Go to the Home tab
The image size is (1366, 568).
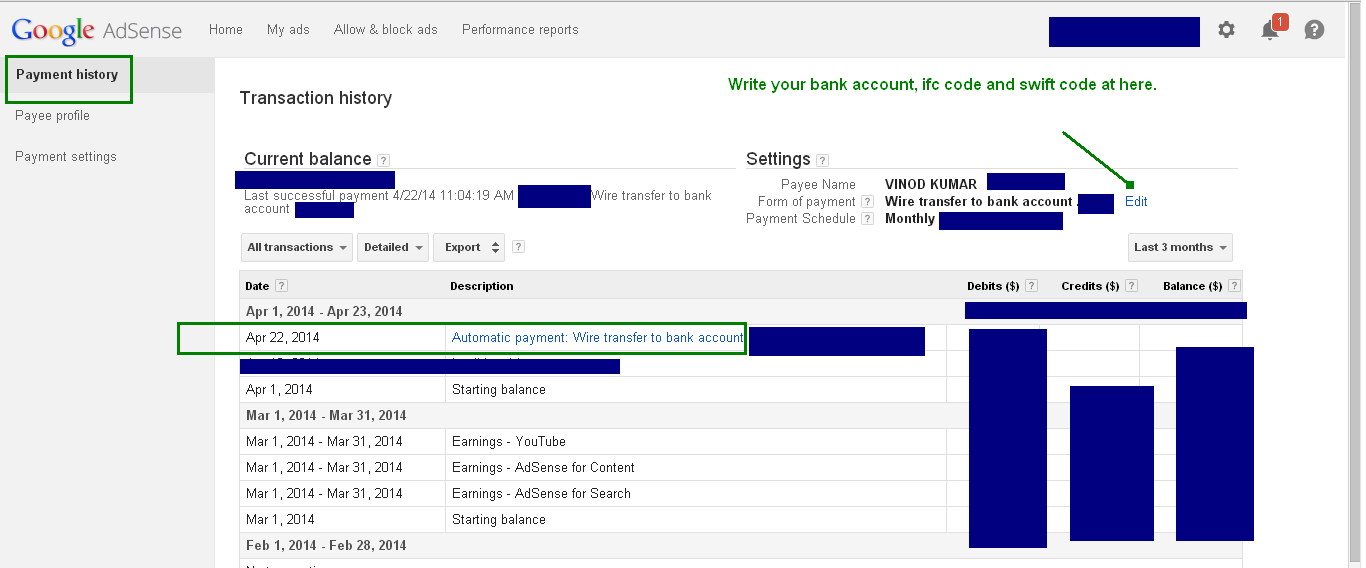(226, 30)
